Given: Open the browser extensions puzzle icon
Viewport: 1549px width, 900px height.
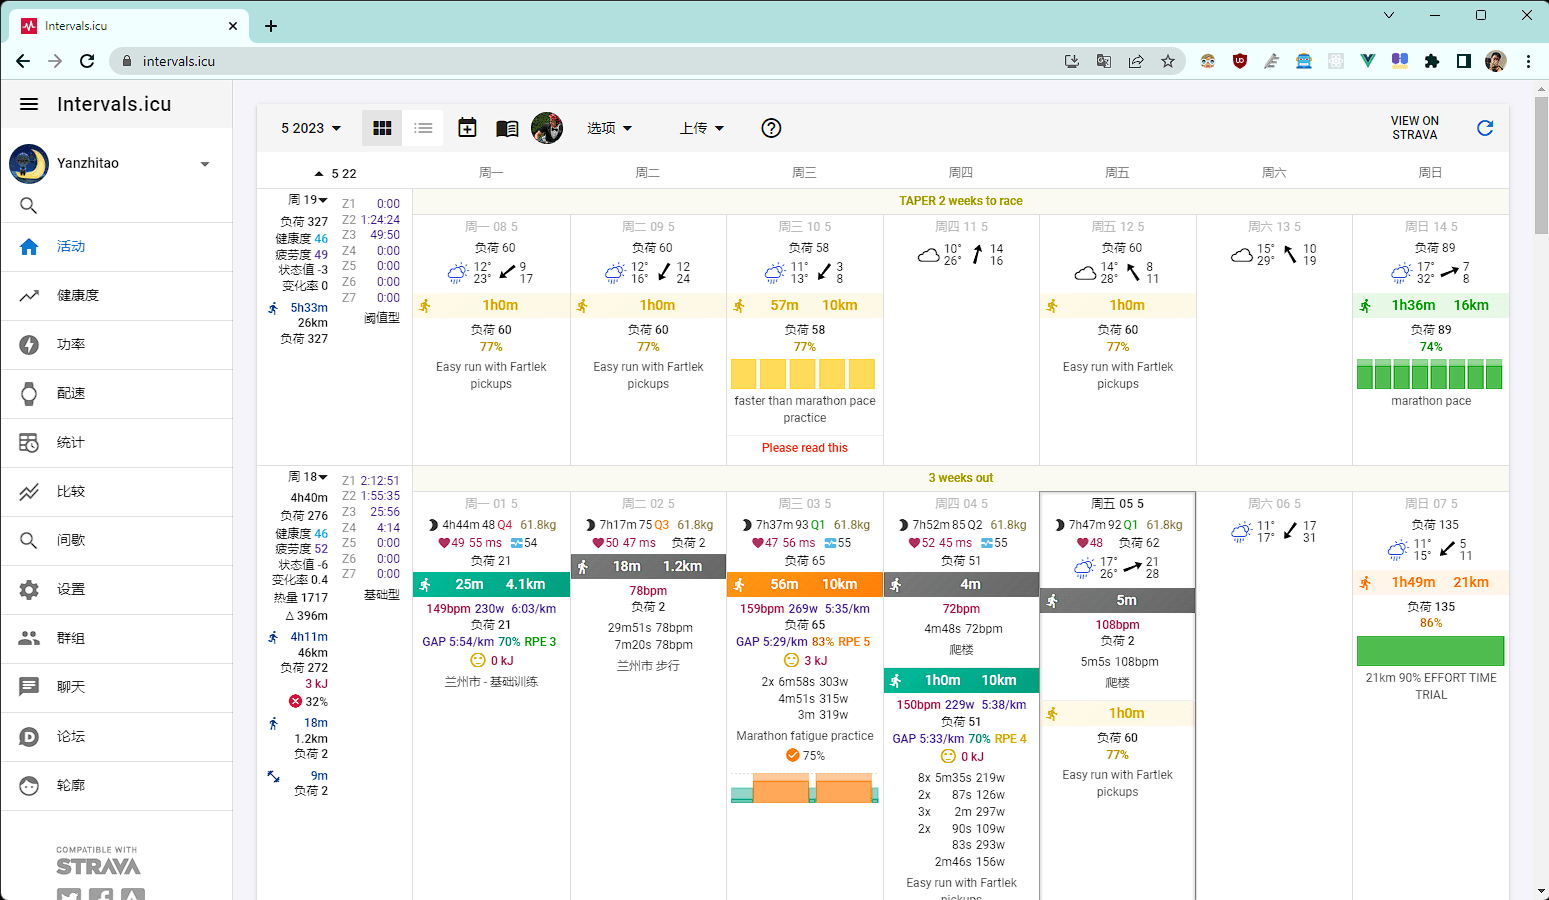Looking at the screenshot, I should [1432, 61].
